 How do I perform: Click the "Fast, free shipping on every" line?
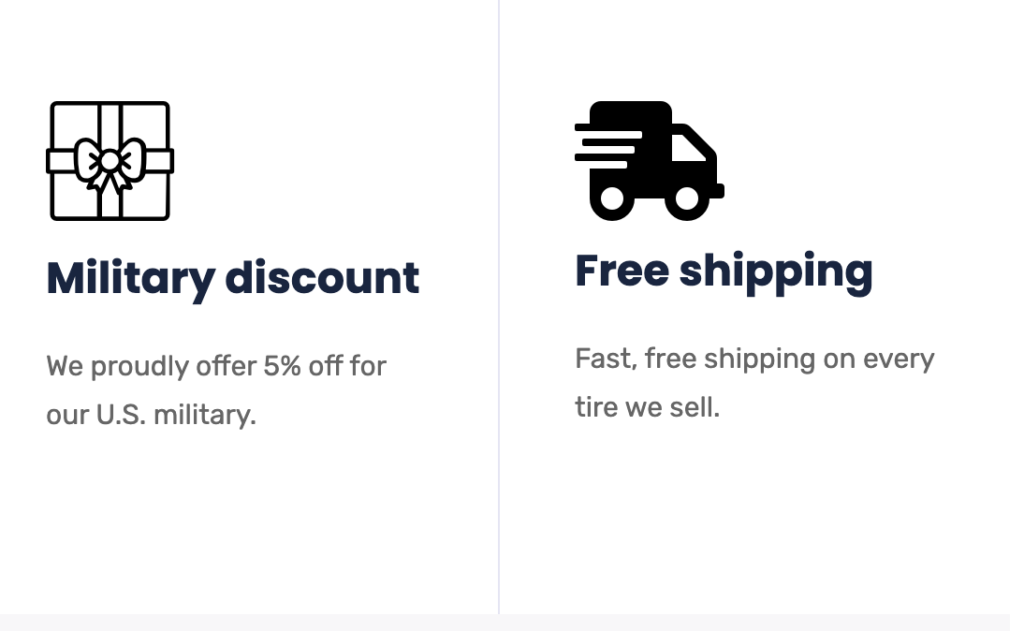(x=755, y=359)
